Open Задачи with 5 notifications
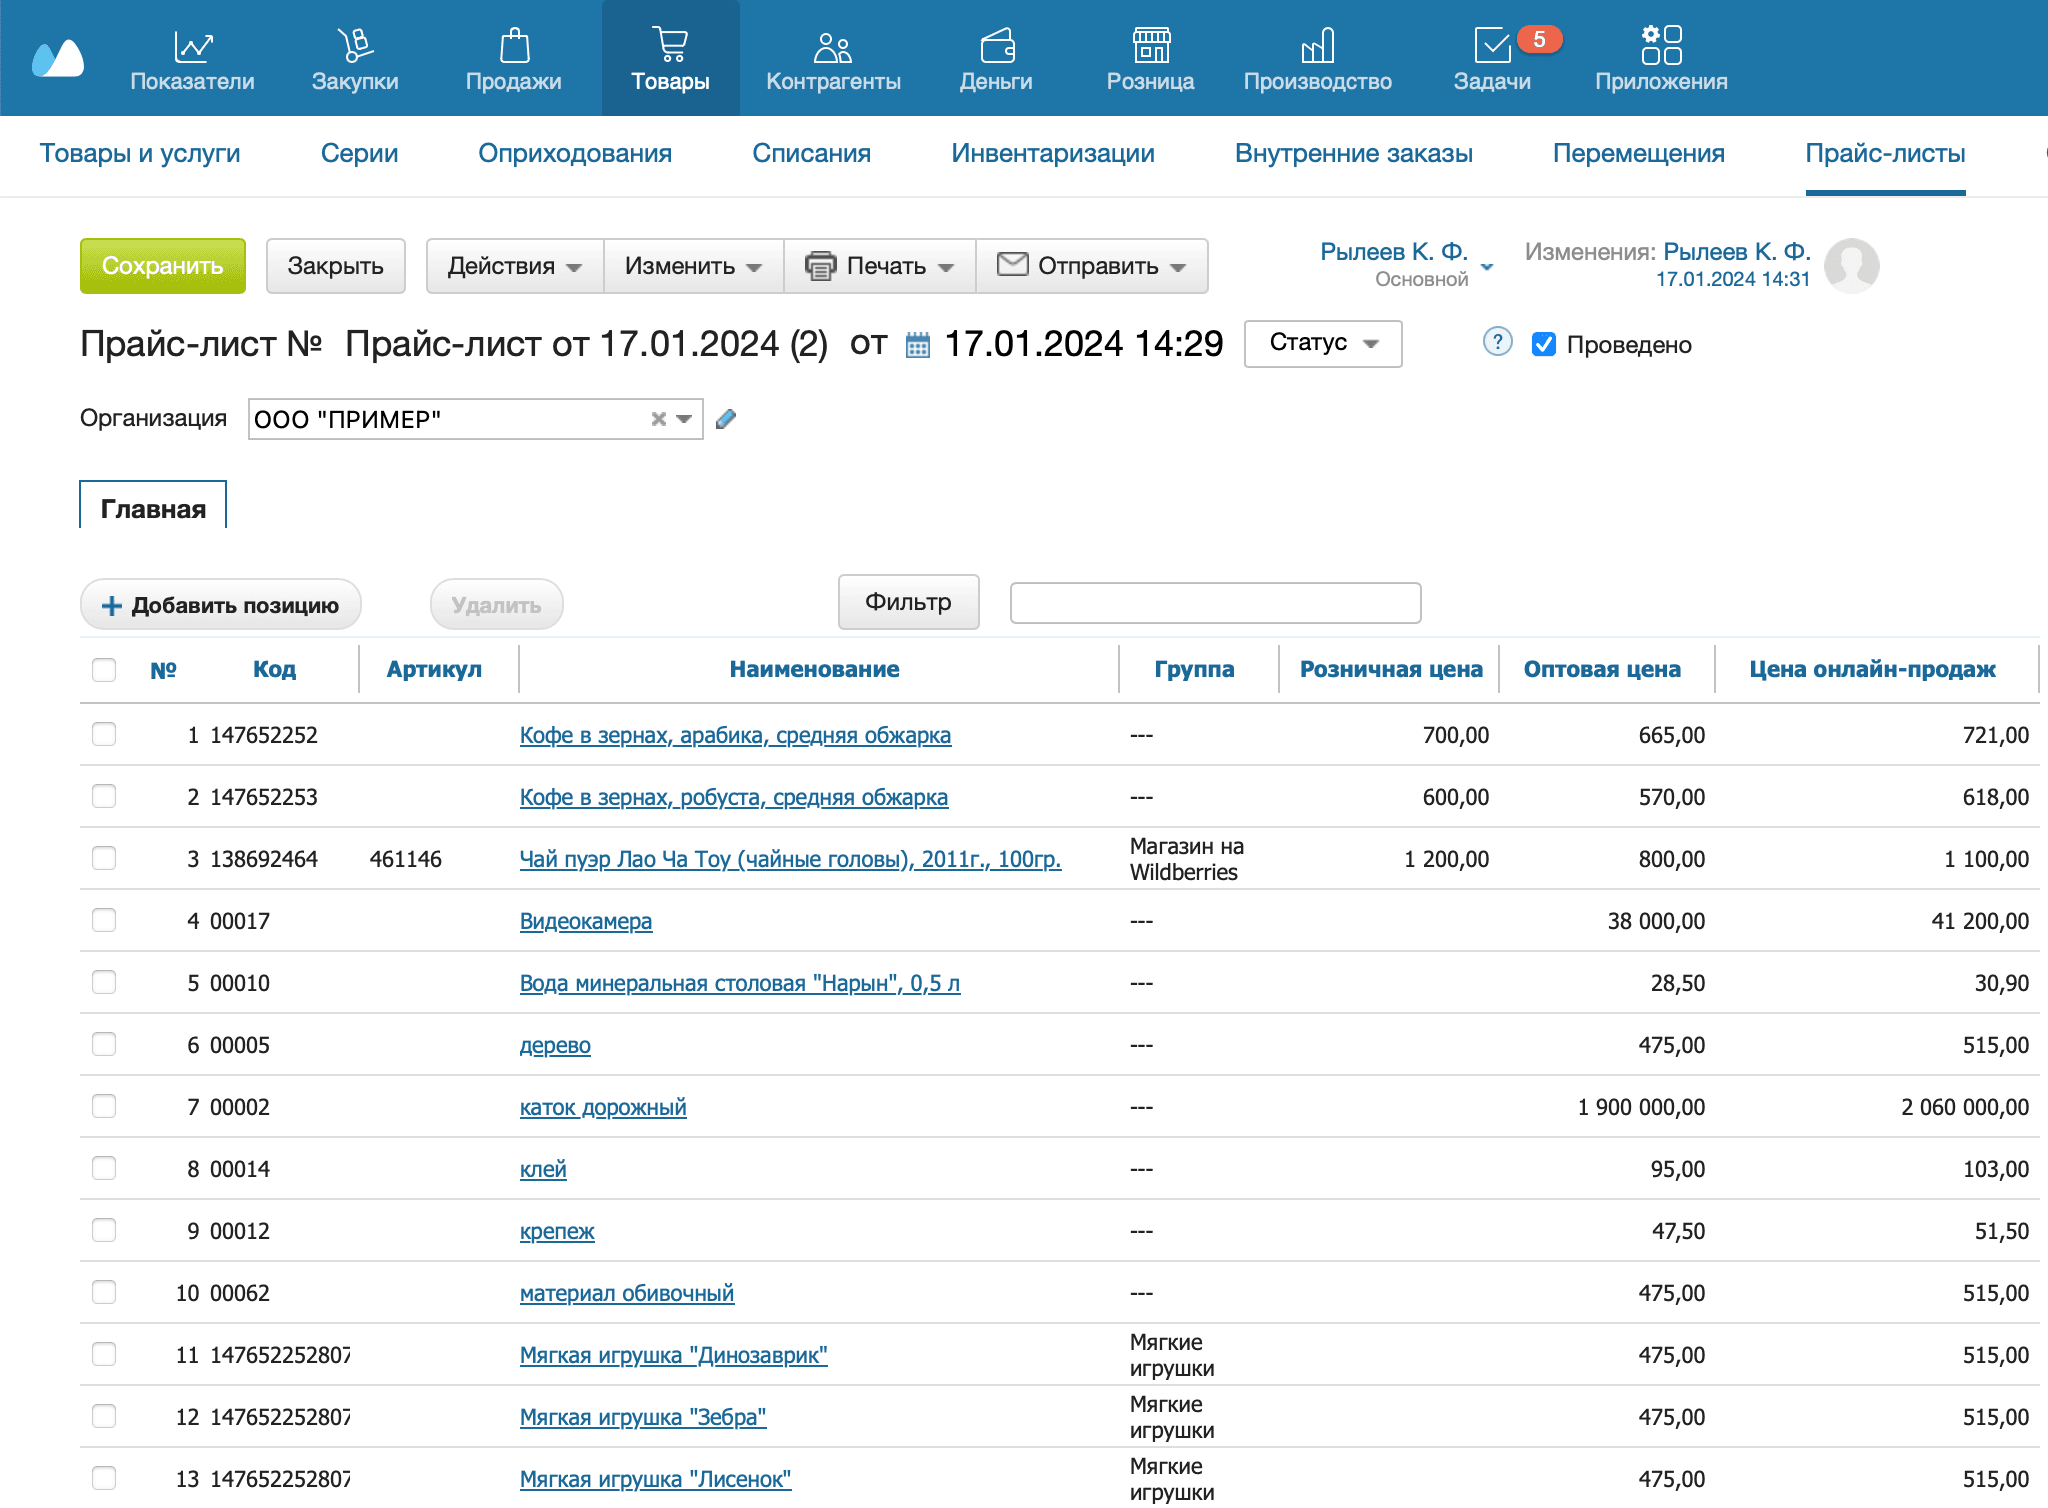Image resolution: width=2048 pixels, height=1508 pixels. (x=1492, y=46)
